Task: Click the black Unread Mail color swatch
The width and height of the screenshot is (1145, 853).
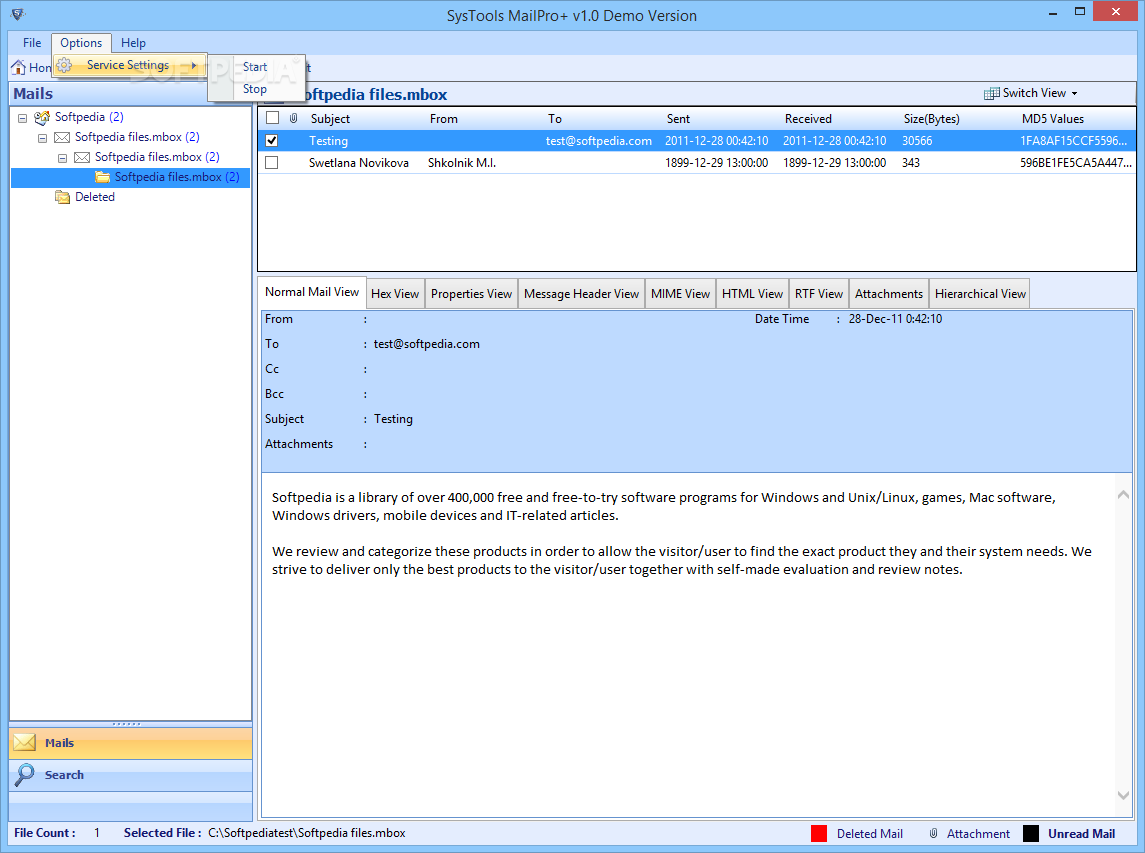Action: [x=1030, y=833]
